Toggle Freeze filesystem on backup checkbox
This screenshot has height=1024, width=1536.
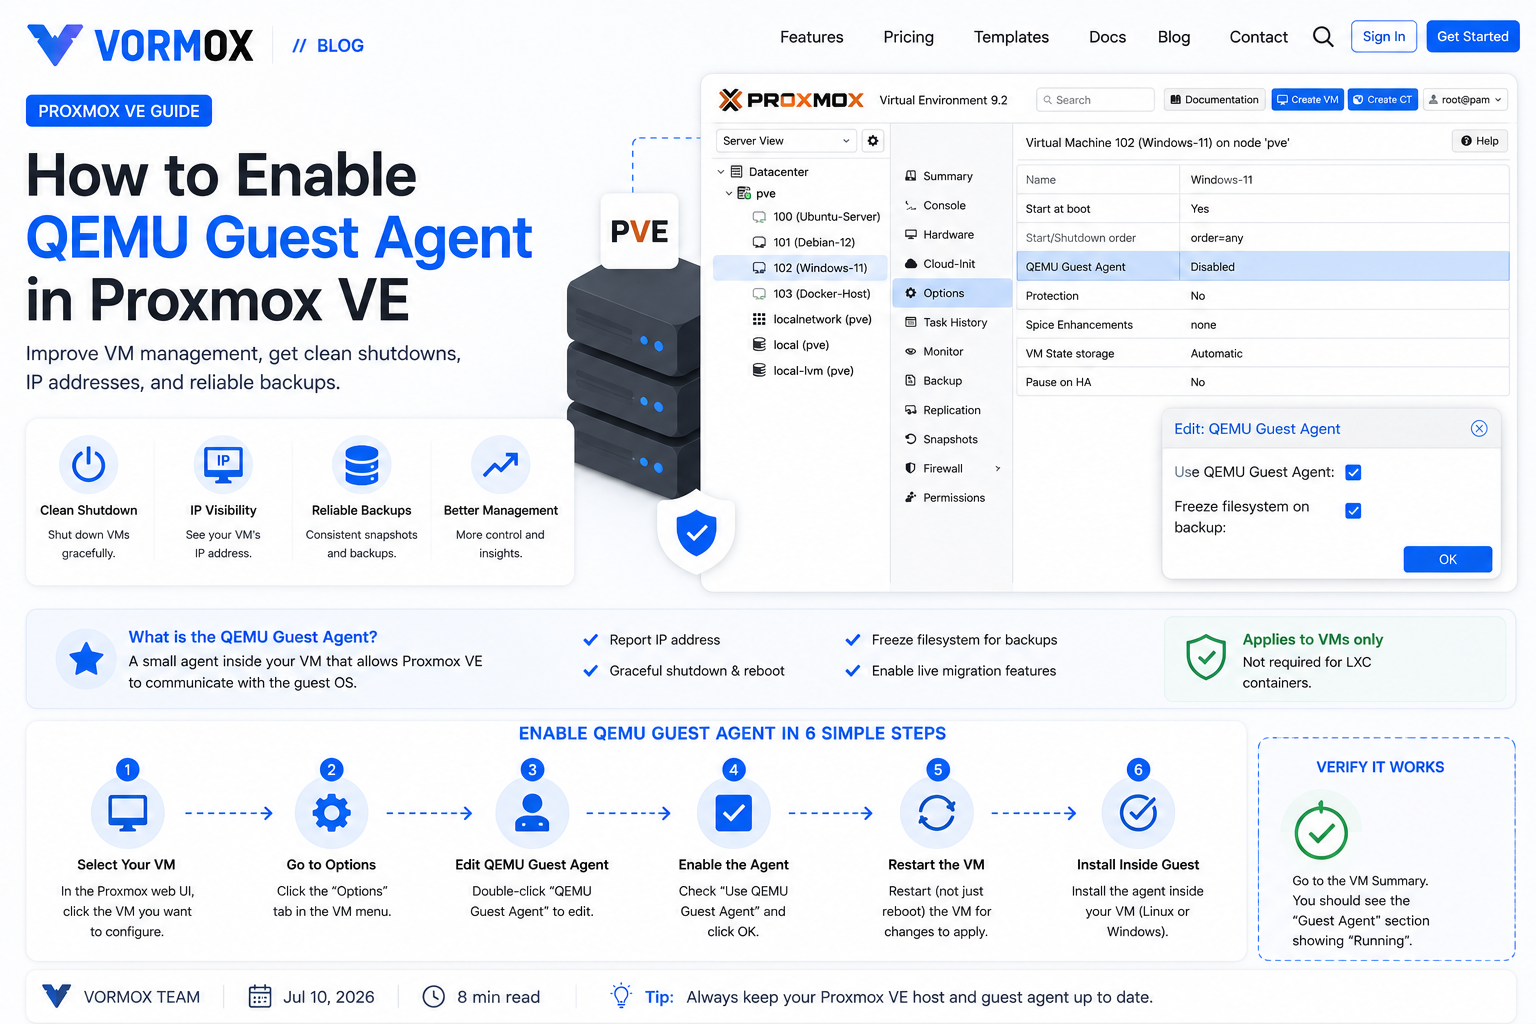click(1353, 511)
